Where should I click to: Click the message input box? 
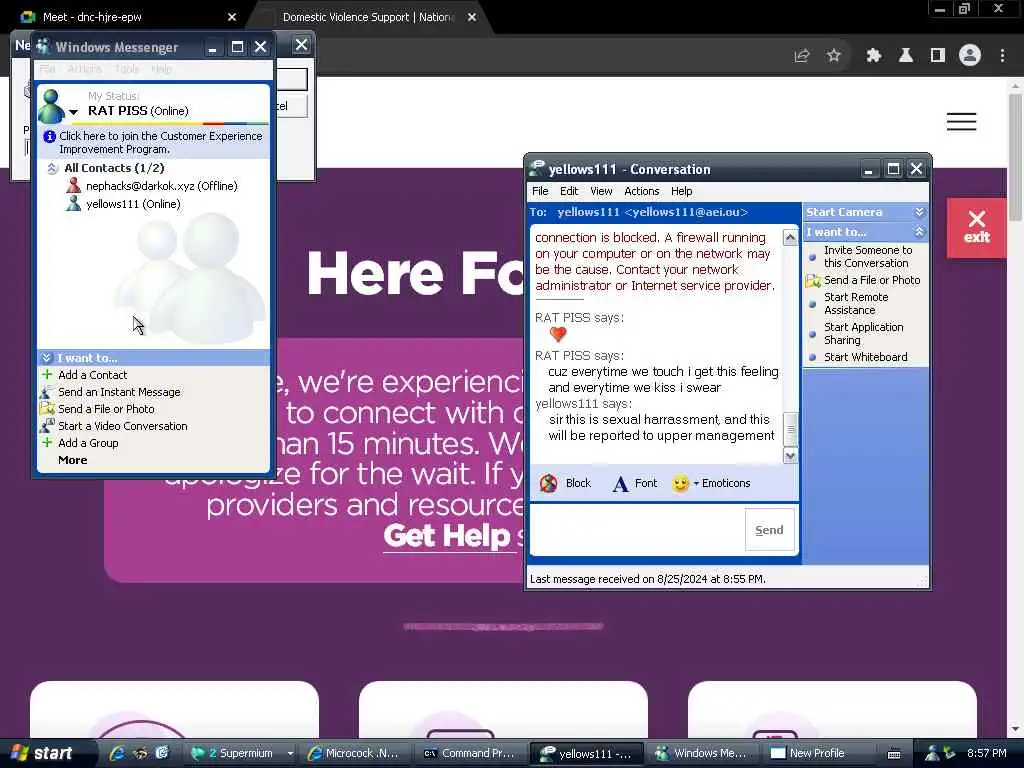pyautogui.click(x=637, y=530)
